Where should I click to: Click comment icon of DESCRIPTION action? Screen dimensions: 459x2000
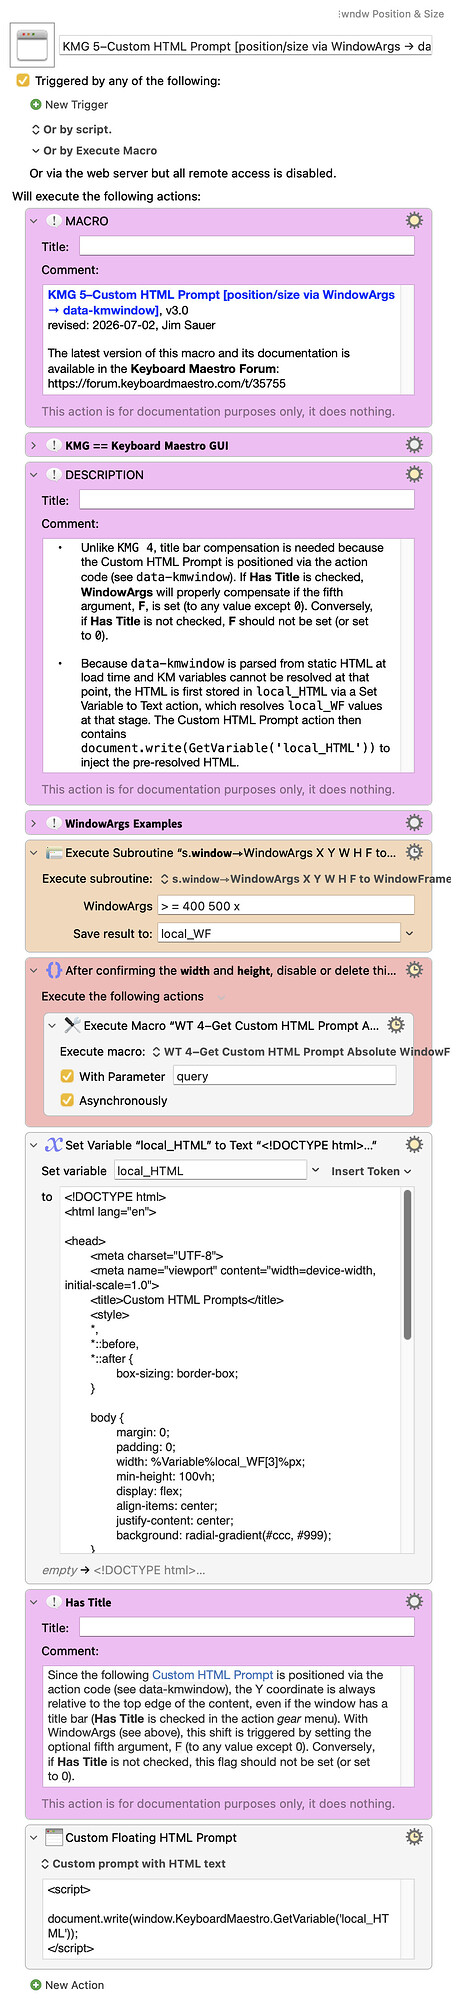click(x=54, y=475)
